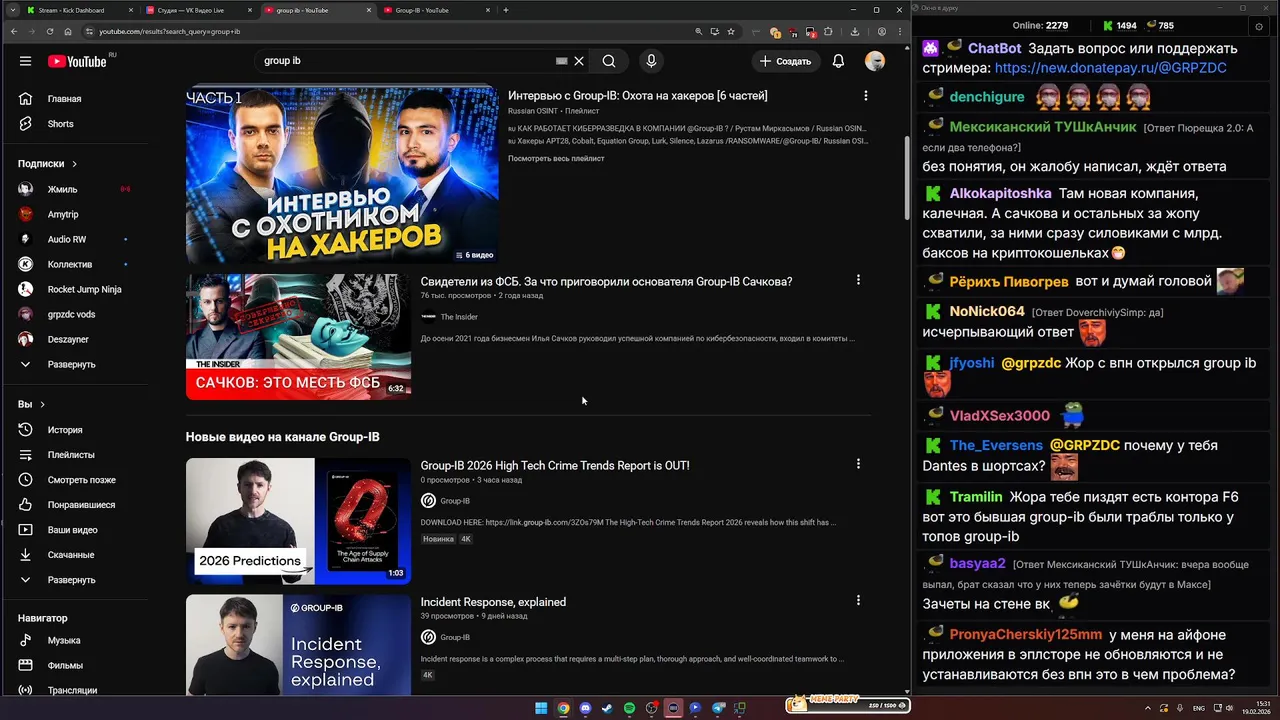This screenshot has width=1280, height=720.
Task: Bookmark this page with the star icon
Action: 731,31
